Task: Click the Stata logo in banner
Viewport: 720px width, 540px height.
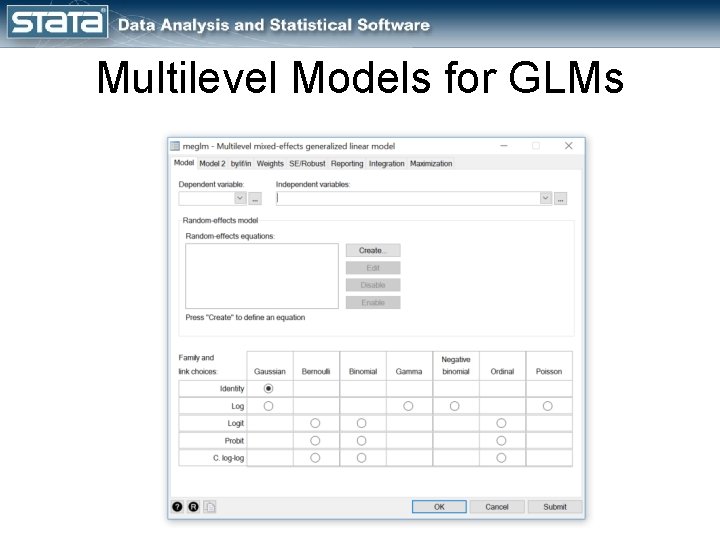Action: coord(57,22)
